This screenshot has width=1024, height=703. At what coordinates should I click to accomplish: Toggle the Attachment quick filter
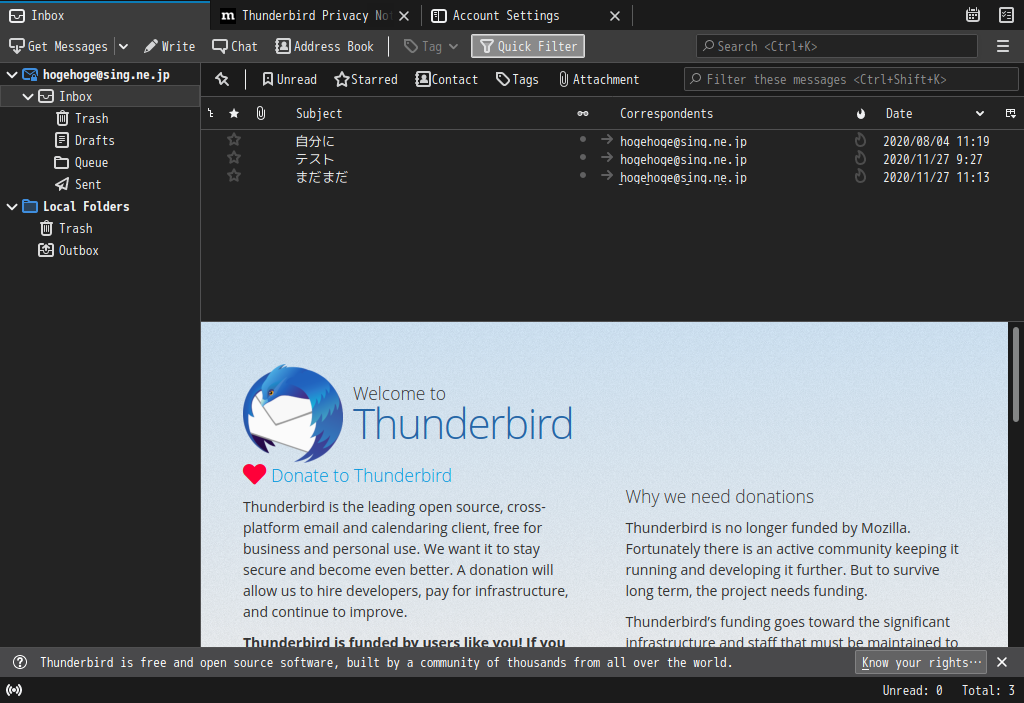point(599,80)
